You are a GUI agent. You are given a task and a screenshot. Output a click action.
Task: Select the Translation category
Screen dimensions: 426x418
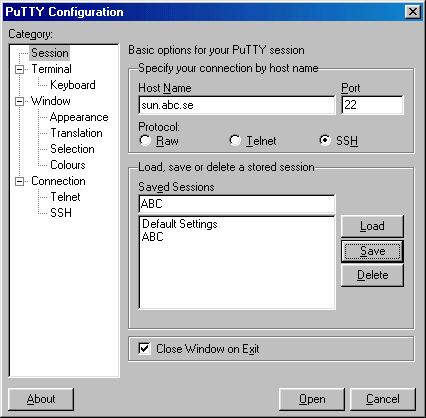[76, 133]
